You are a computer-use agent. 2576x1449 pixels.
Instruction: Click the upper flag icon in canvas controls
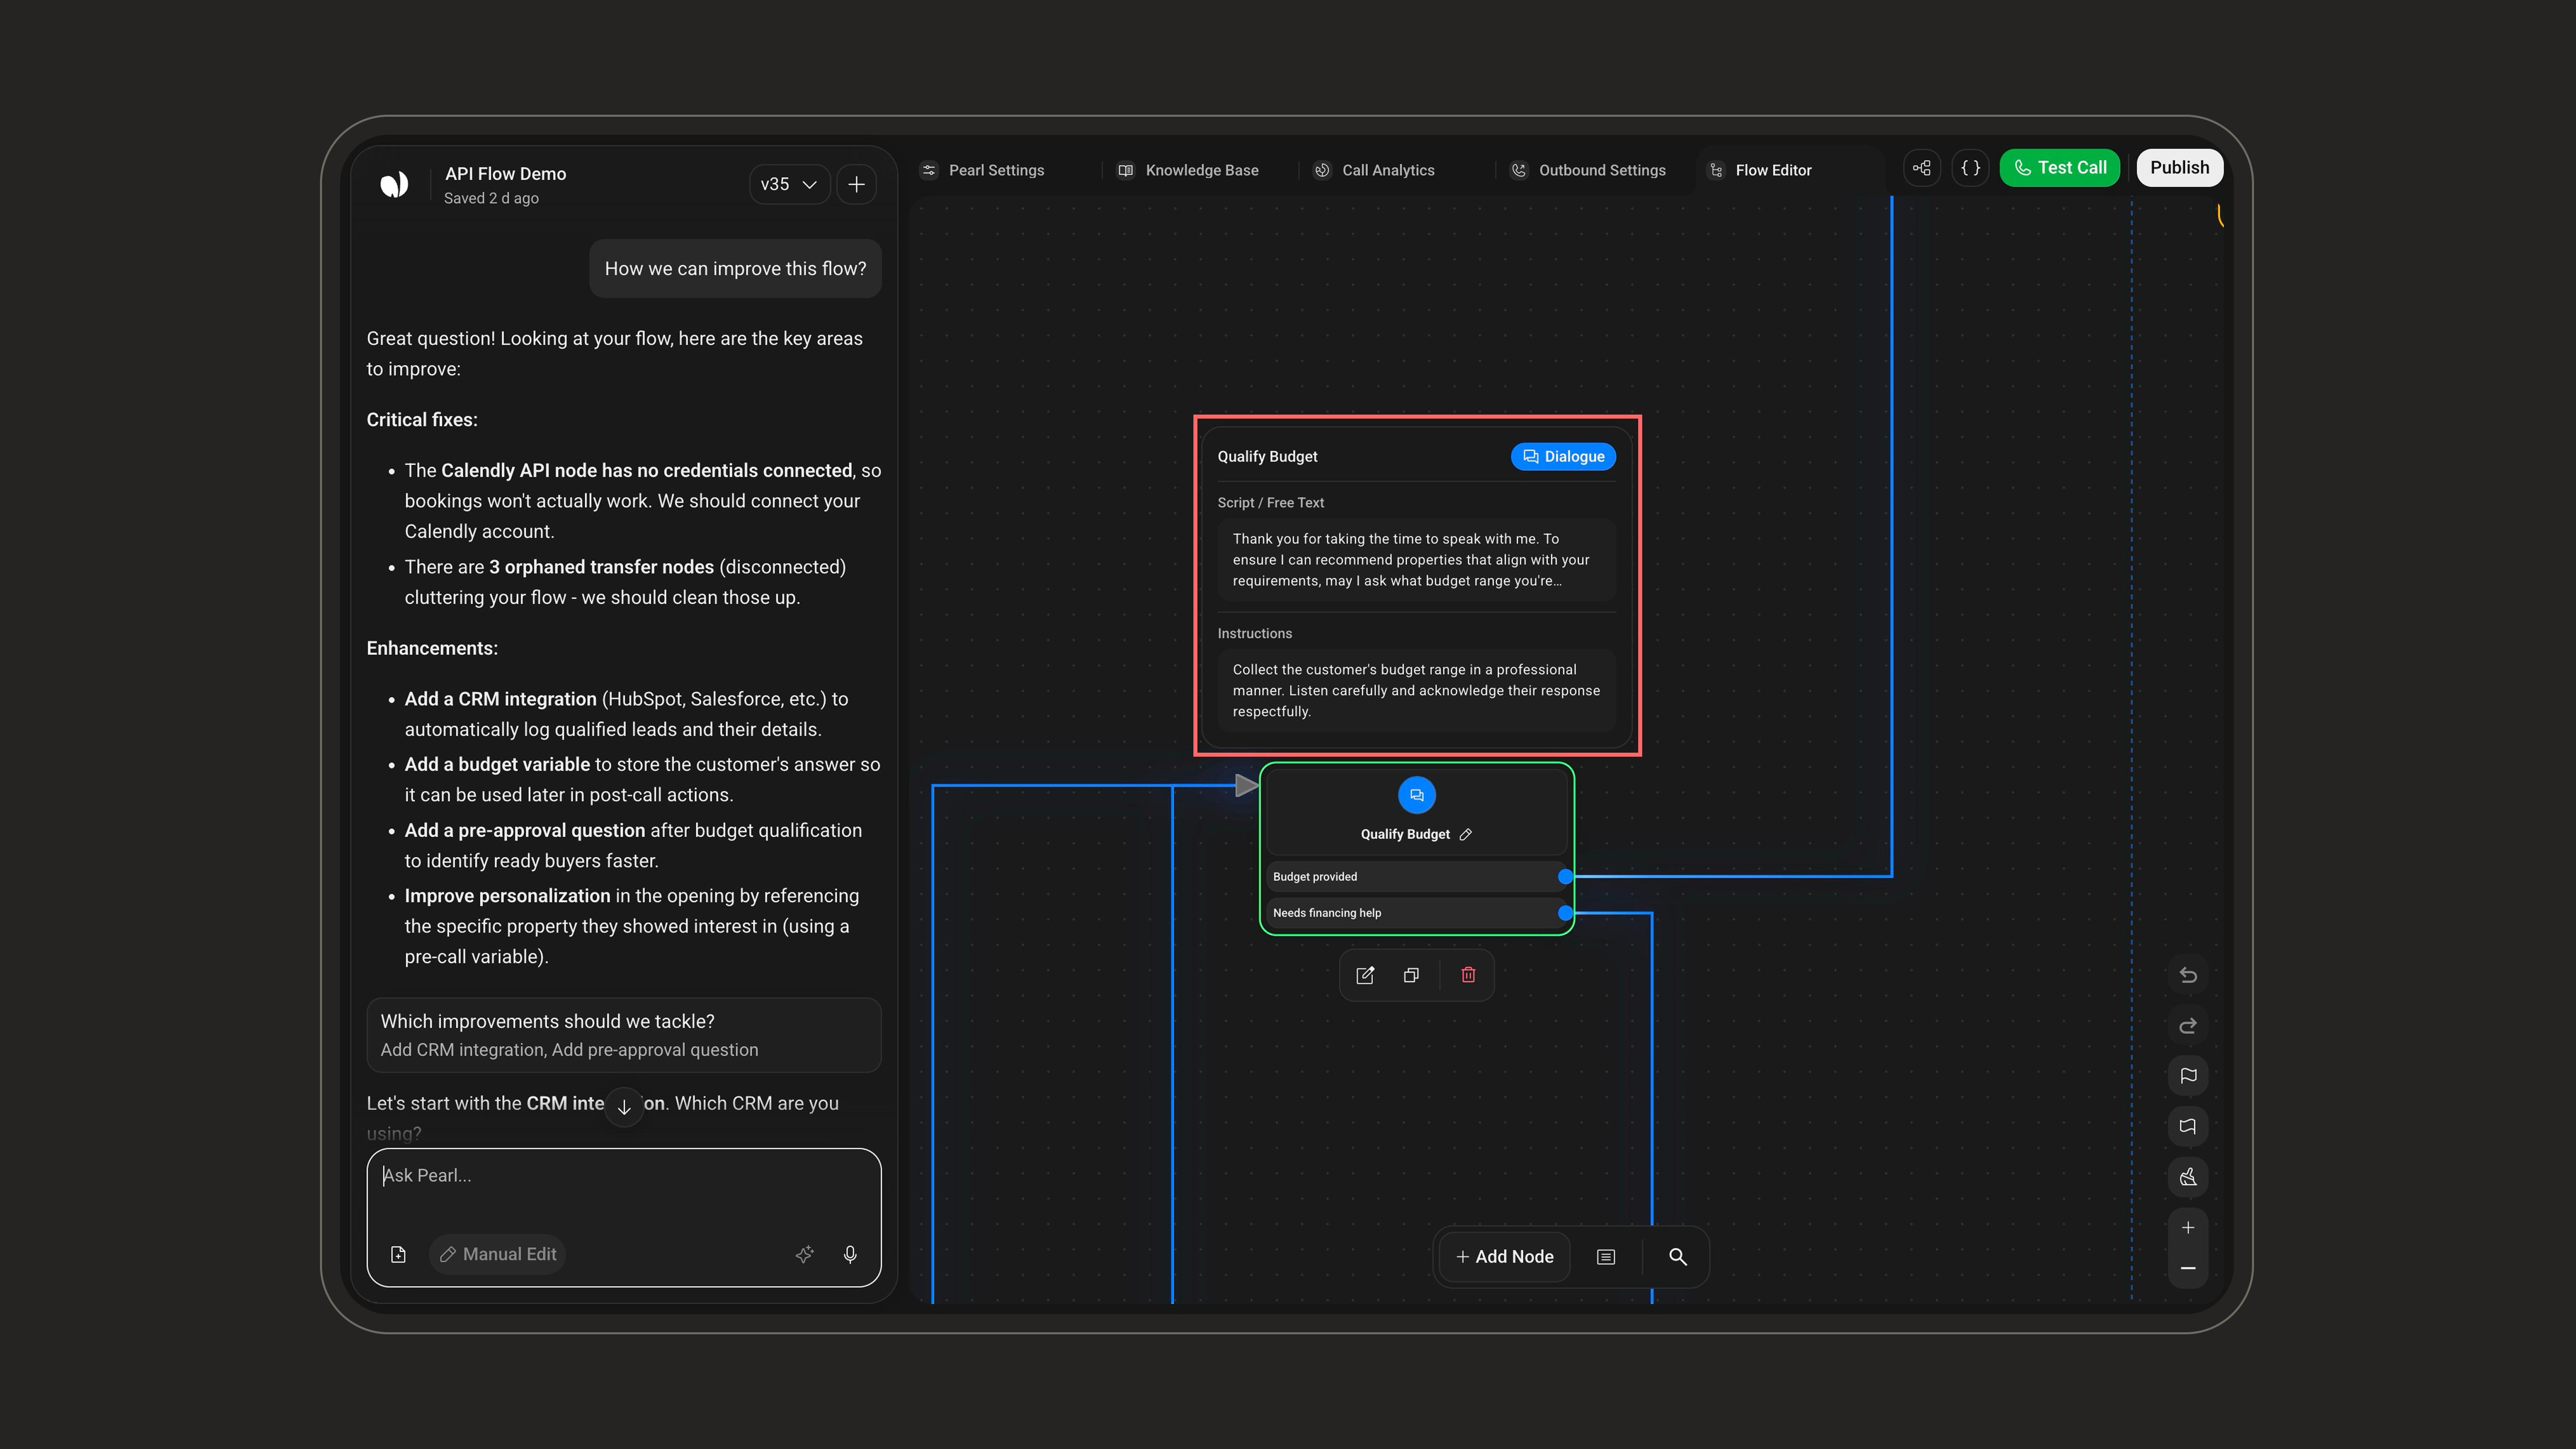click(x=2188, y=1076)
